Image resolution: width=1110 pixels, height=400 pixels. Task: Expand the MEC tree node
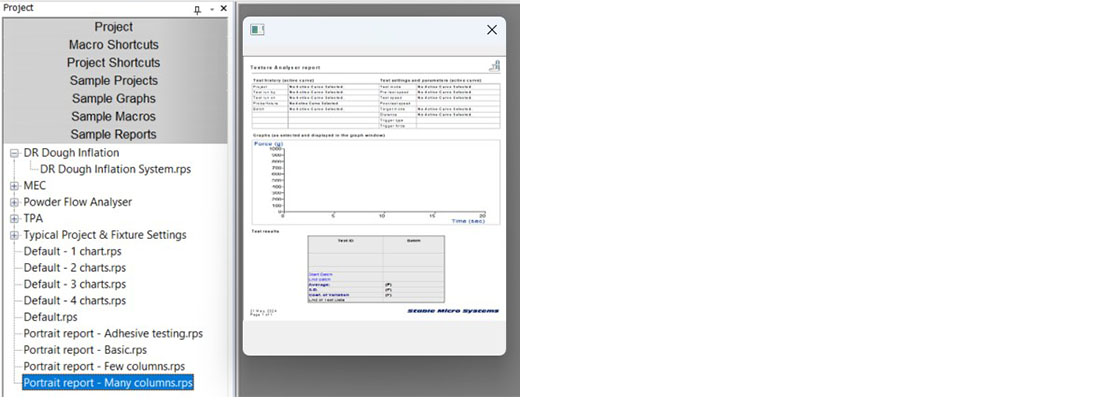14,186
